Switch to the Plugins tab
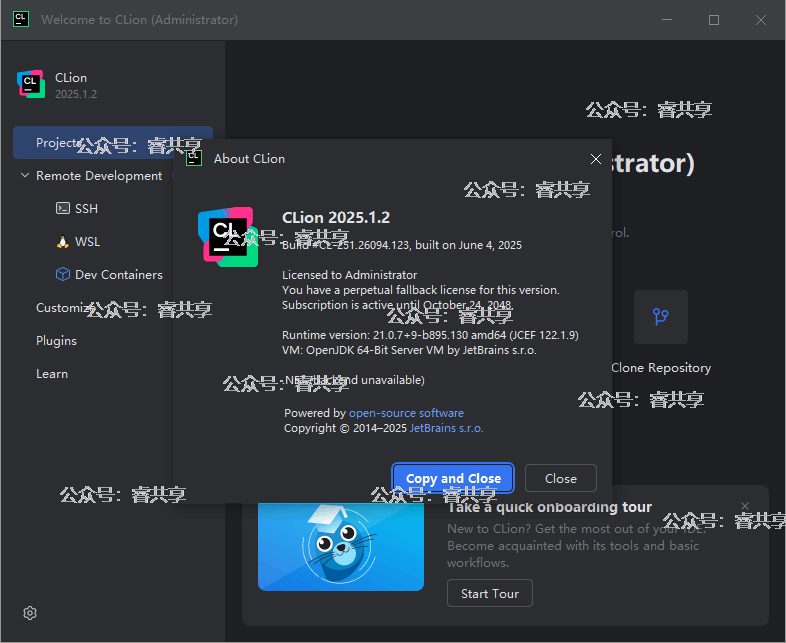The width and height of the screenshot is (786, 643). click(56, 341)
